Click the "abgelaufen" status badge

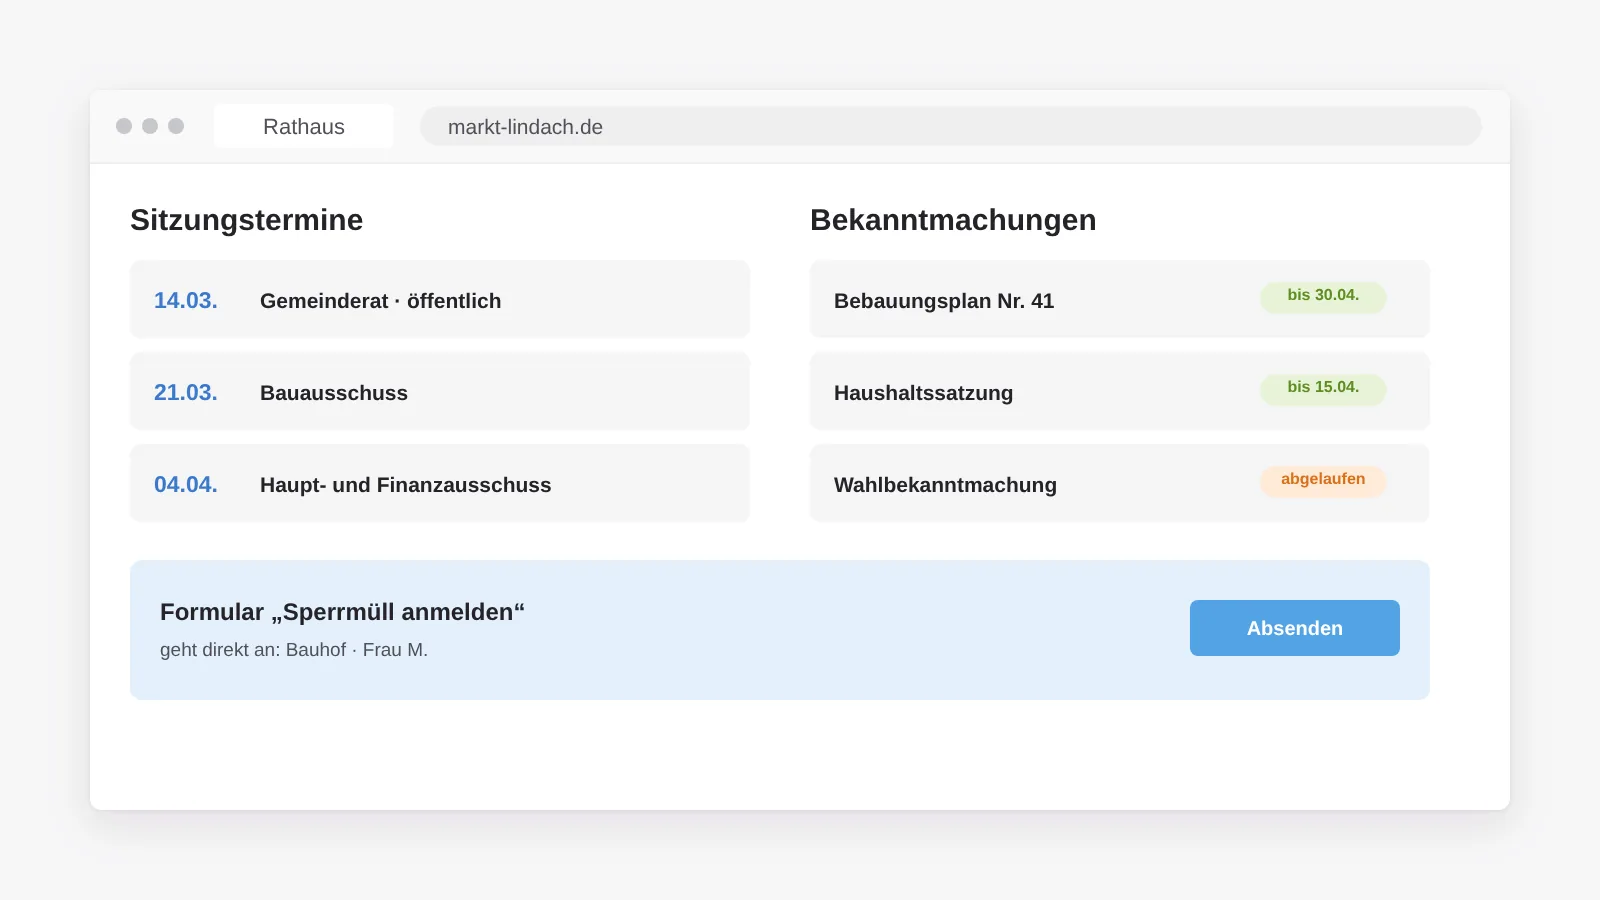pos(1323,480)
